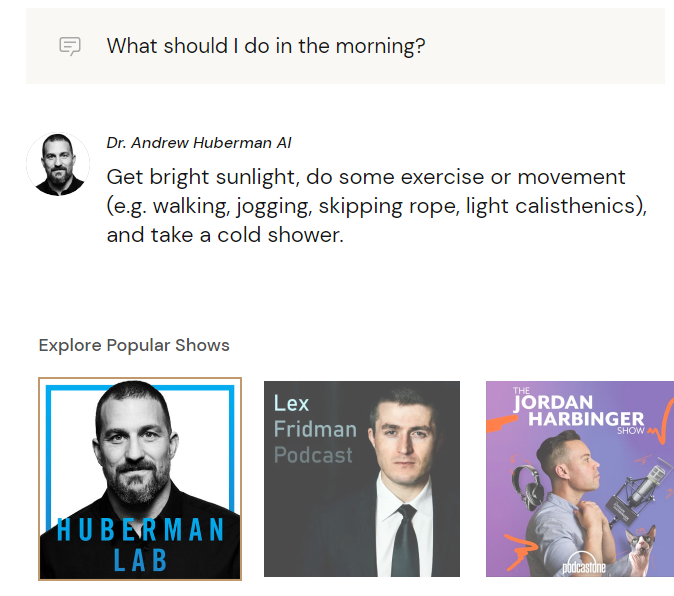
Task: Click the answer line starting "Get bright sunlight"
Action: 366,177
